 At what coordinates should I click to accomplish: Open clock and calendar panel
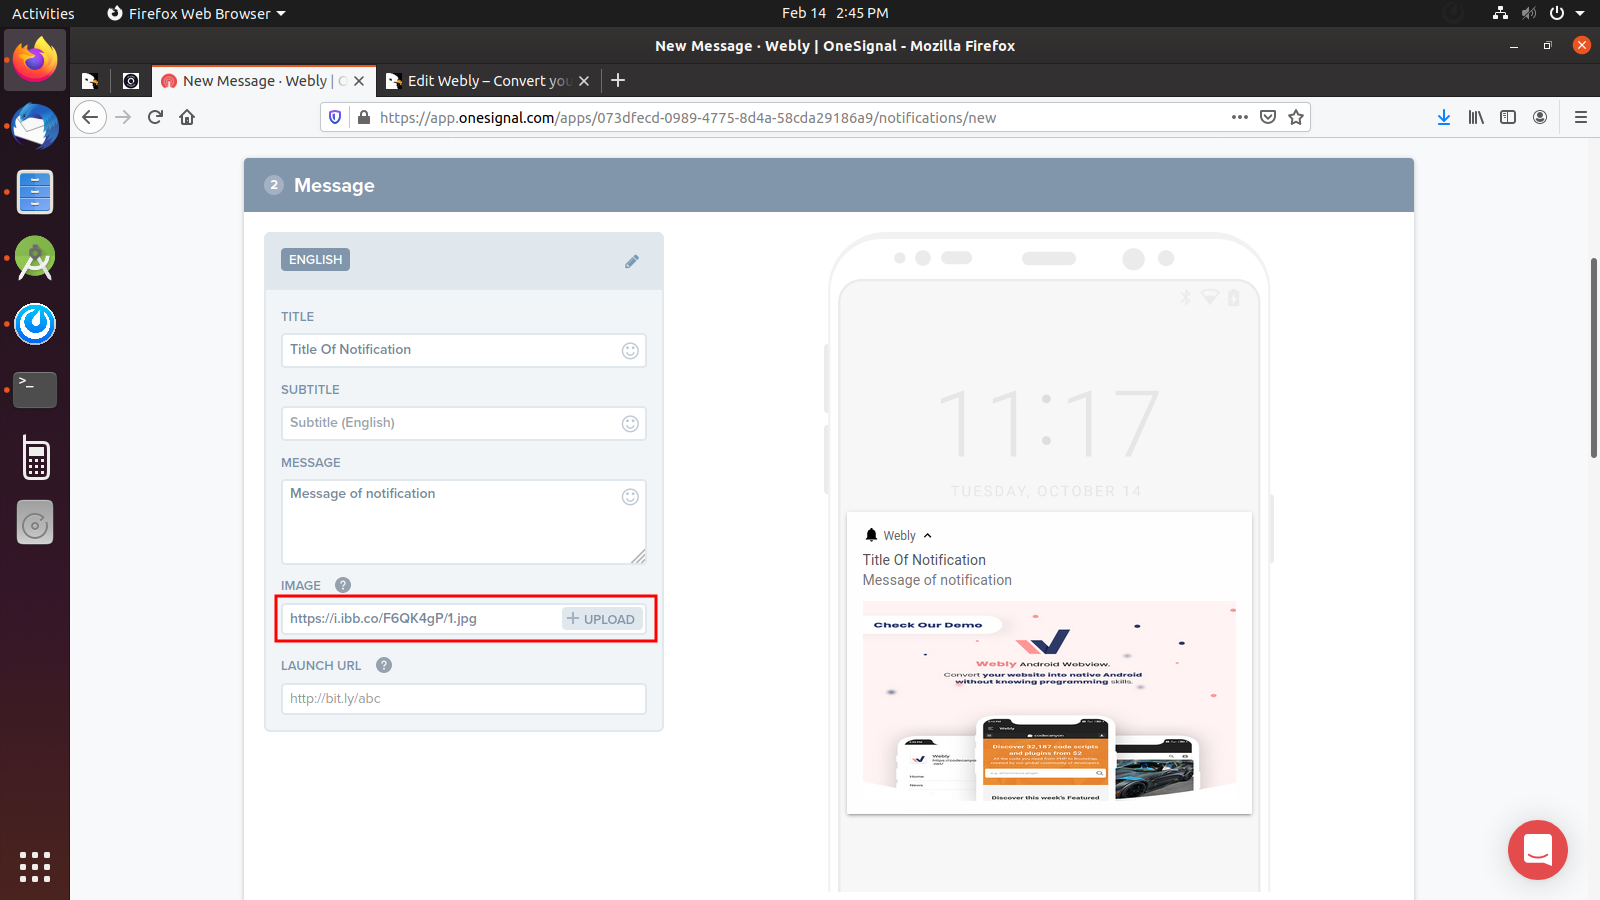coord(835,13)
